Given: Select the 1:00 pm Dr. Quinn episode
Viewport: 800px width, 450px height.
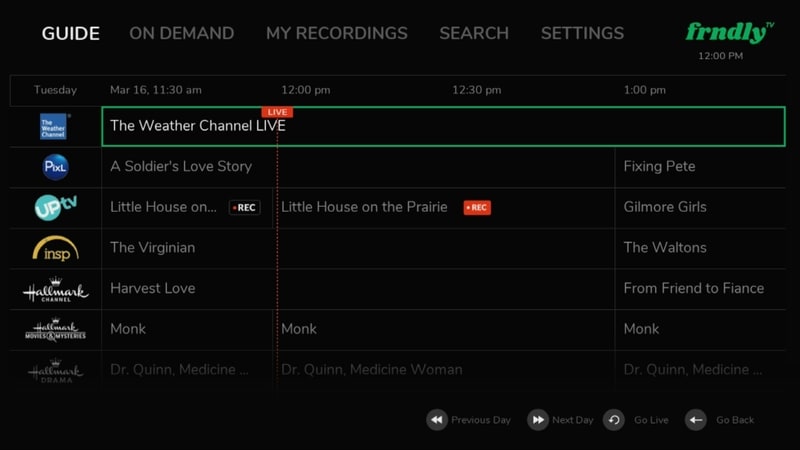Looking at the screenshot, I should (x=701, y=370).
